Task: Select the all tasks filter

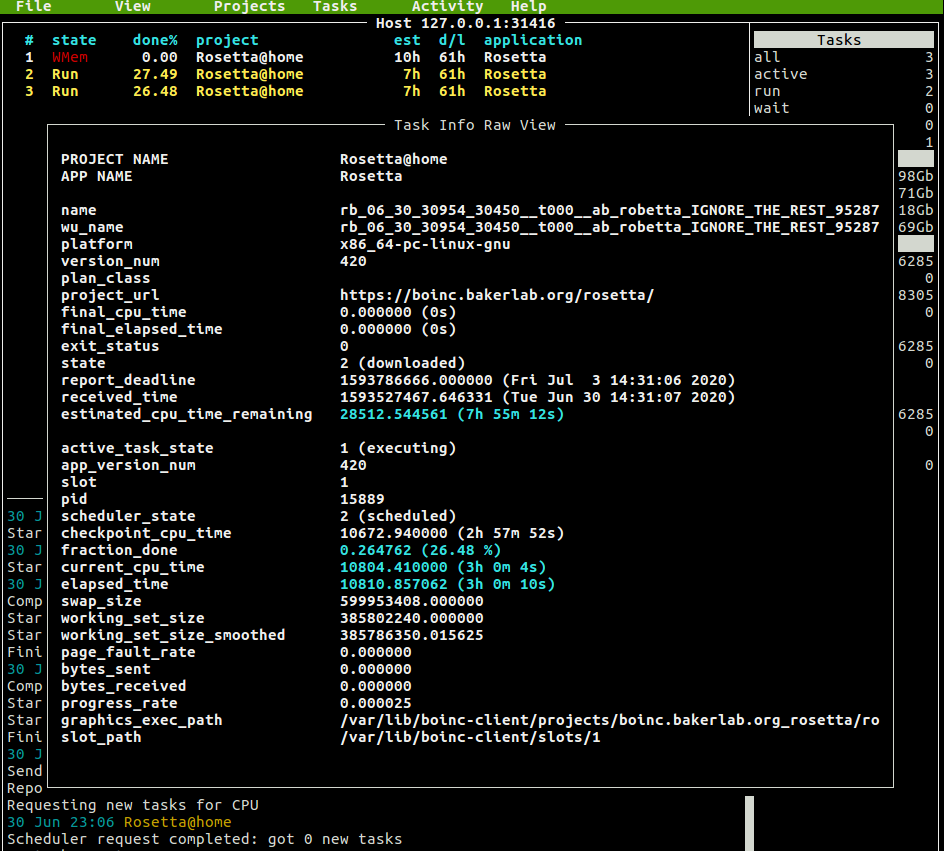Action: [843, 57]
